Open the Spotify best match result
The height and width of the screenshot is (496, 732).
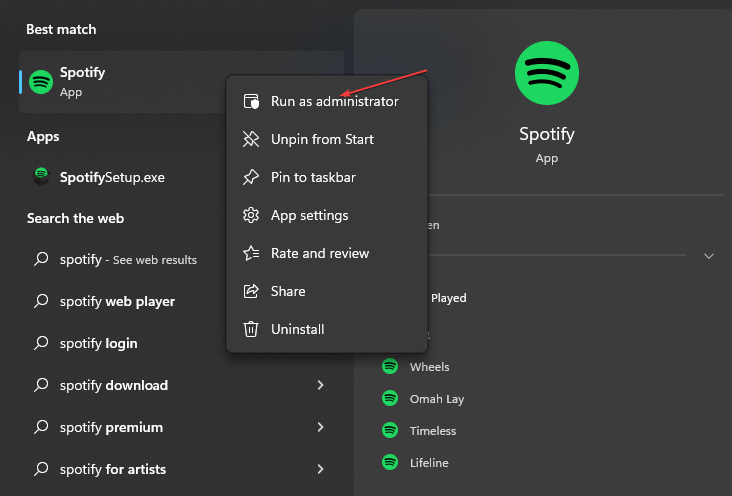[x=122, y=82]
